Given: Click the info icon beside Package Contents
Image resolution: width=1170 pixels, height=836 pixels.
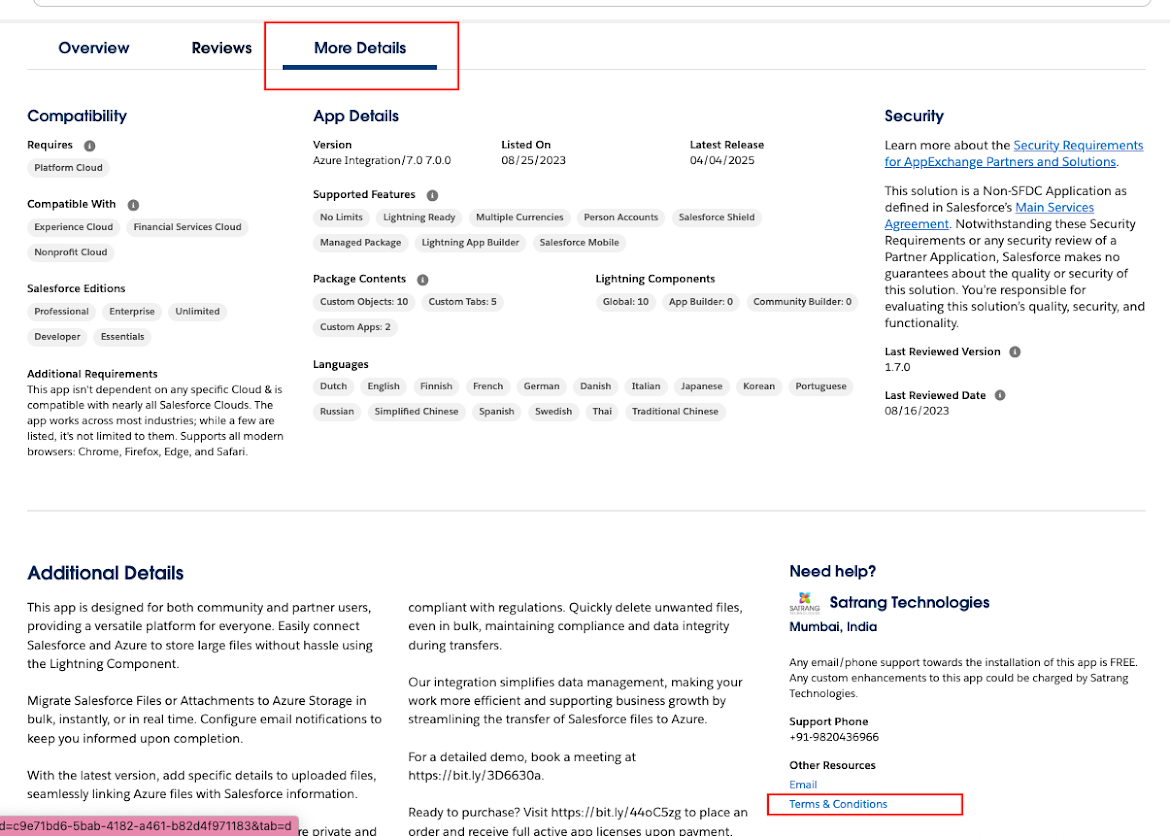Looking at the screenshot, I should pos(422,279).
